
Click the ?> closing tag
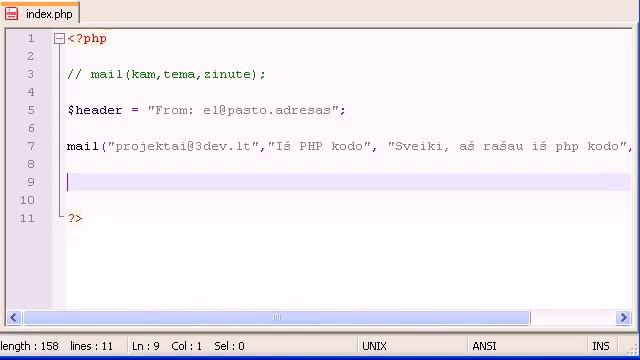(75, 218)
